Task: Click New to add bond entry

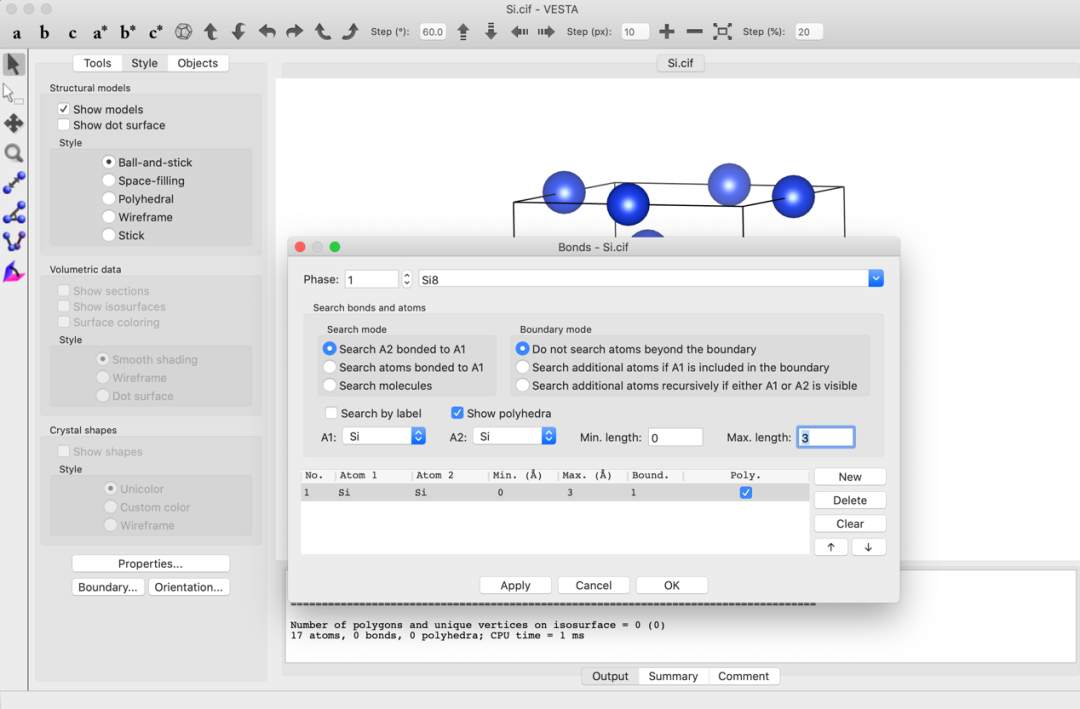Action: click(x=850, y=477)
